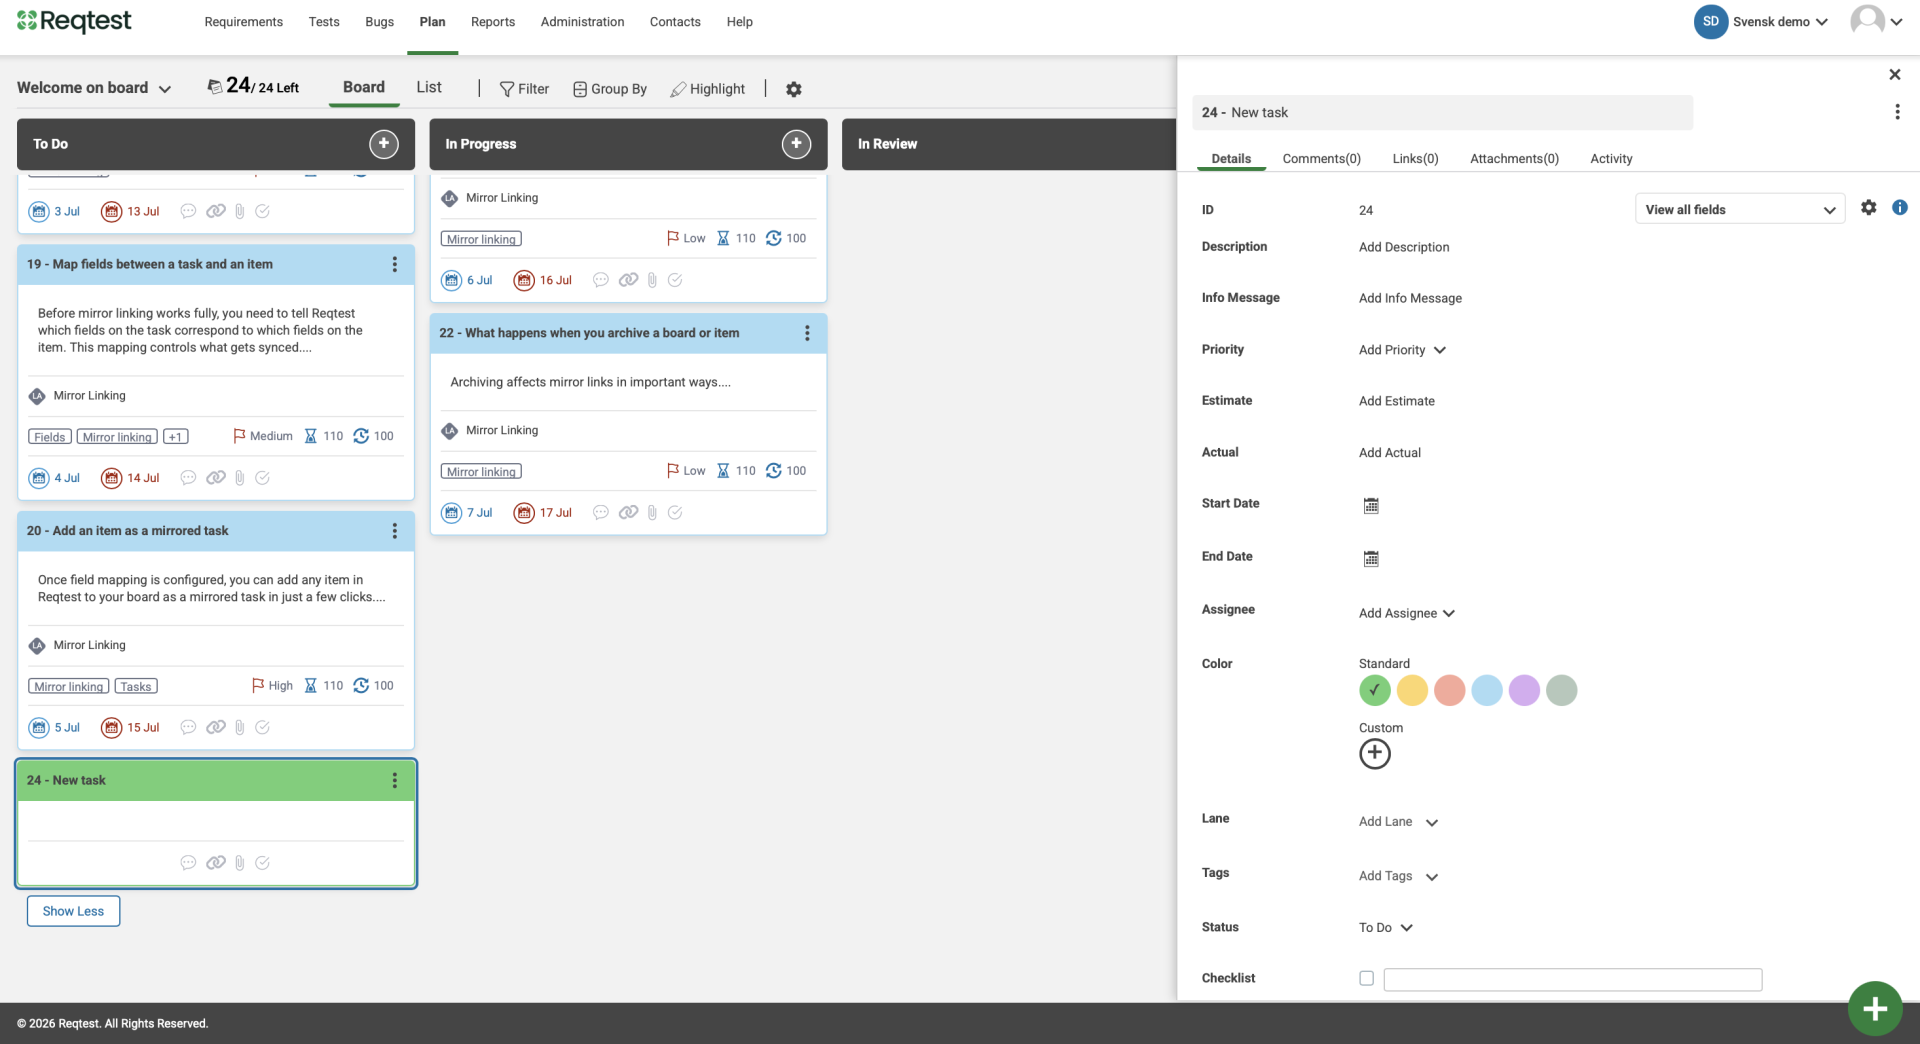Open the Add Assignee dropdown
1920x1044 pixels.
(x=1406, y=613)
